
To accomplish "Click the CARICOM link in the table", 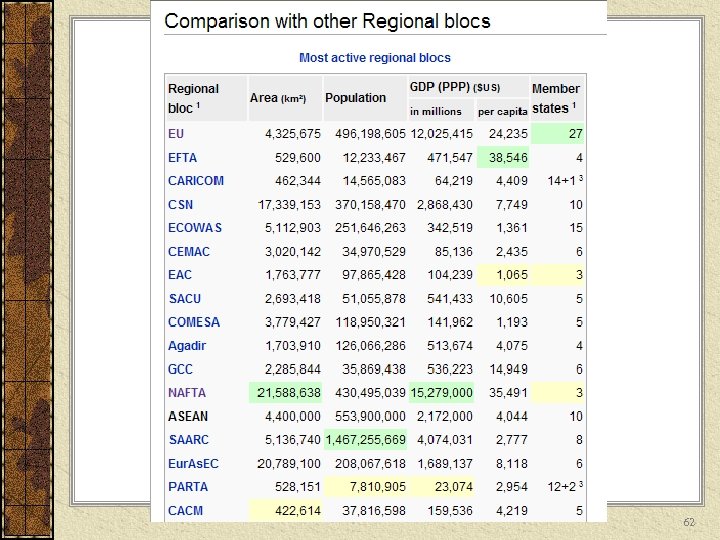I will tap(195, 181).
